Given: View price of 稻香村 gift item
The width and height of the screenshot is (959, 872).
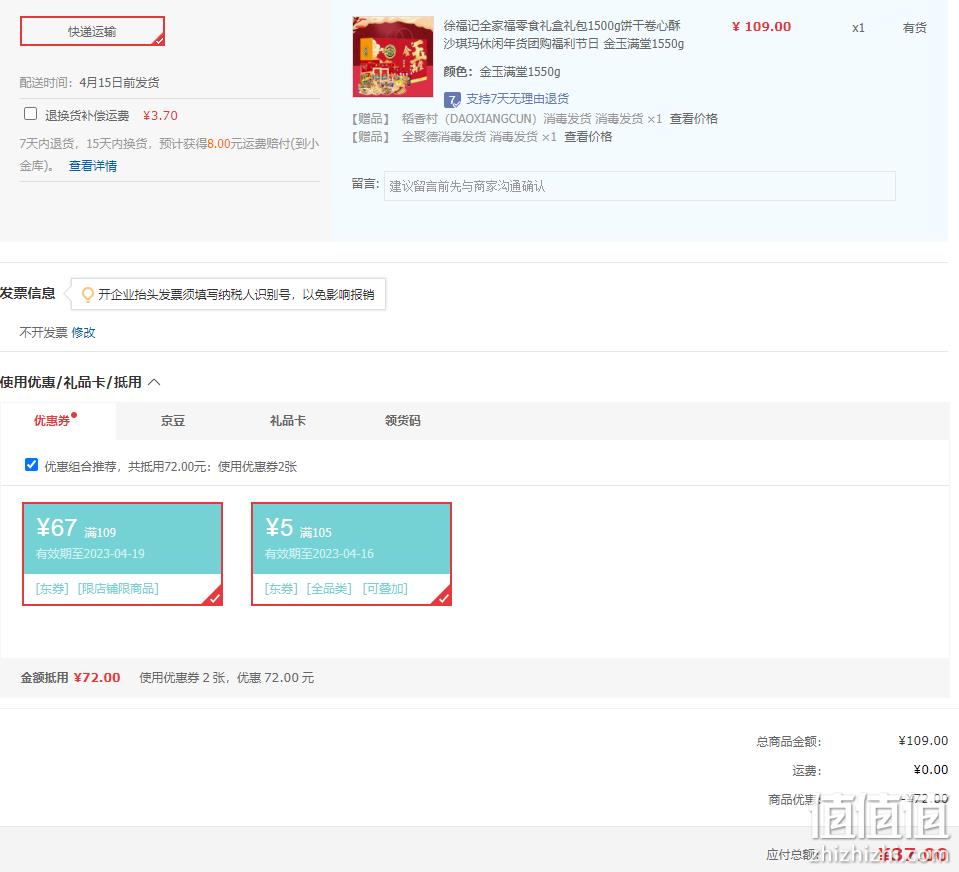Looking at the screenshot, I should tap(694, 119).
